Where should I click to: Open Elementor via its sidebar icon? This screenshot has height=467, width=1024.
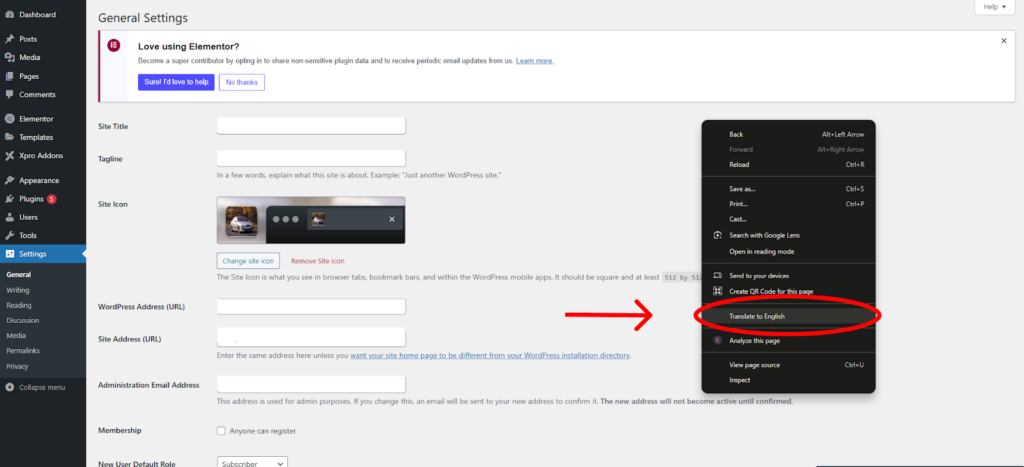10,119
